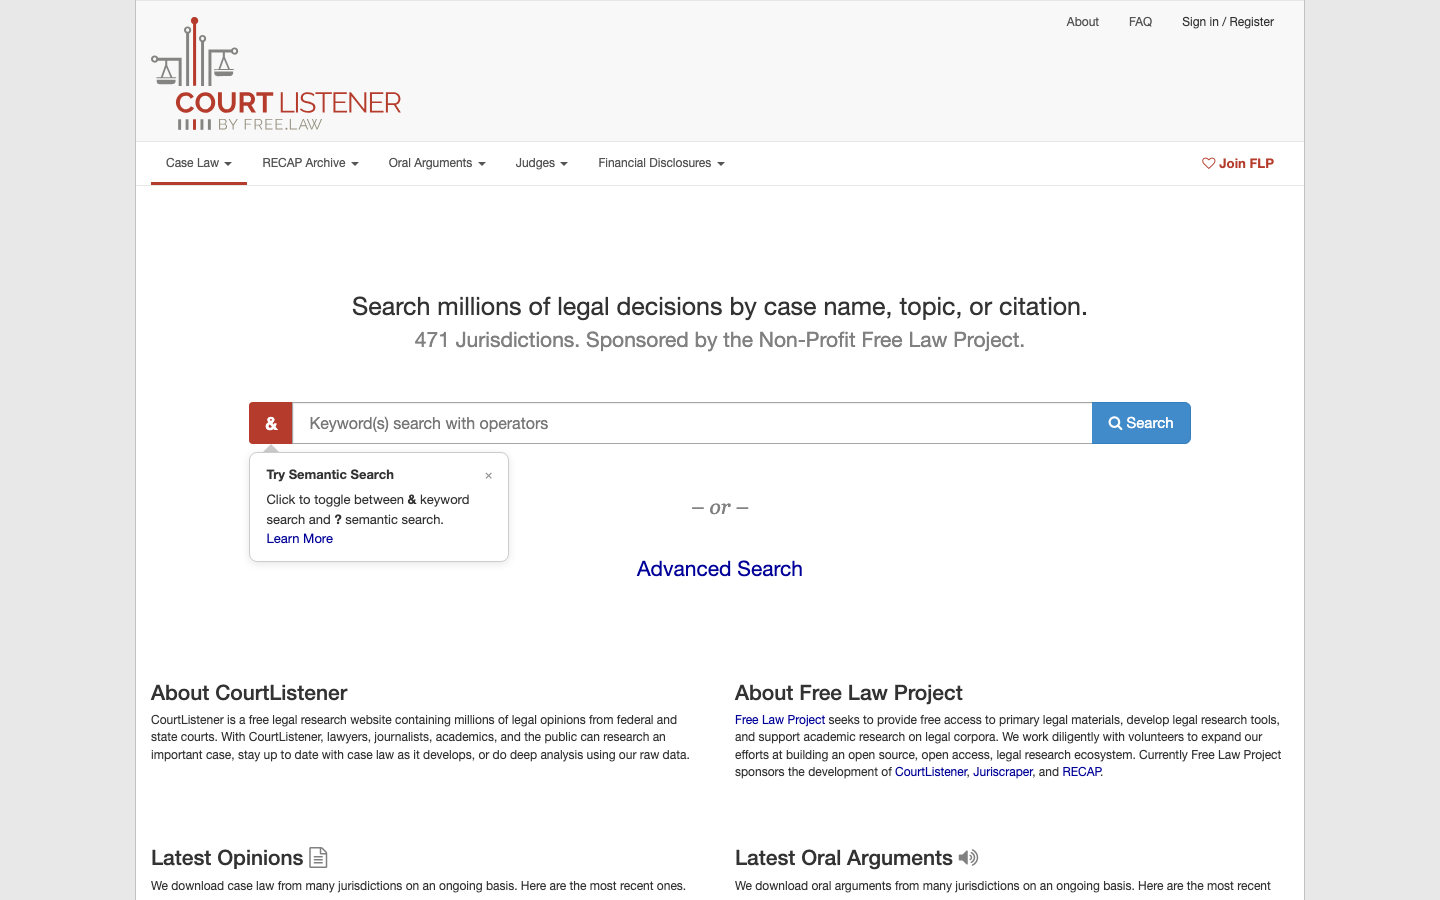Click the blue Search button
This screenshot has width=1440, height=900.
tap(1141, 423)
